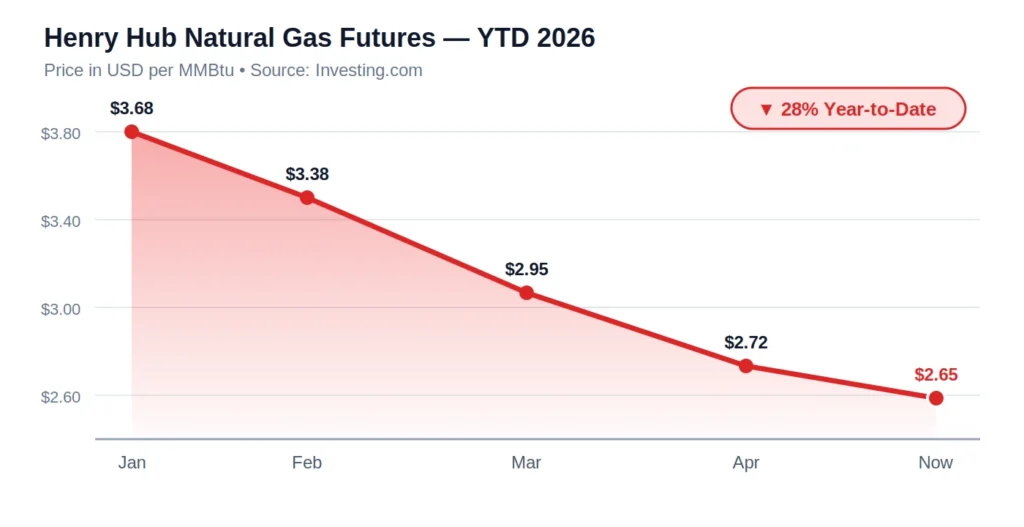Click the Mar x-axis label
This screenshot has height=527, width=1024.
(527, 462)
